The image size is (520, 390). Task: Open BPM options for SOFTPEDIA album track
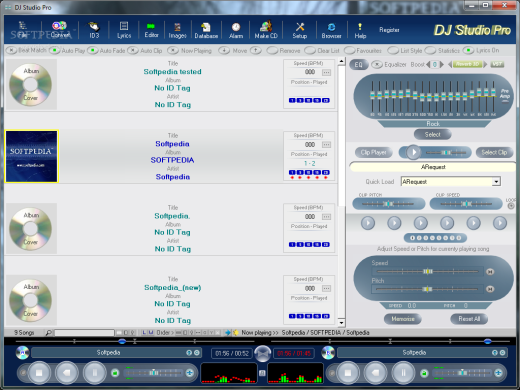(x=326, y=145)
